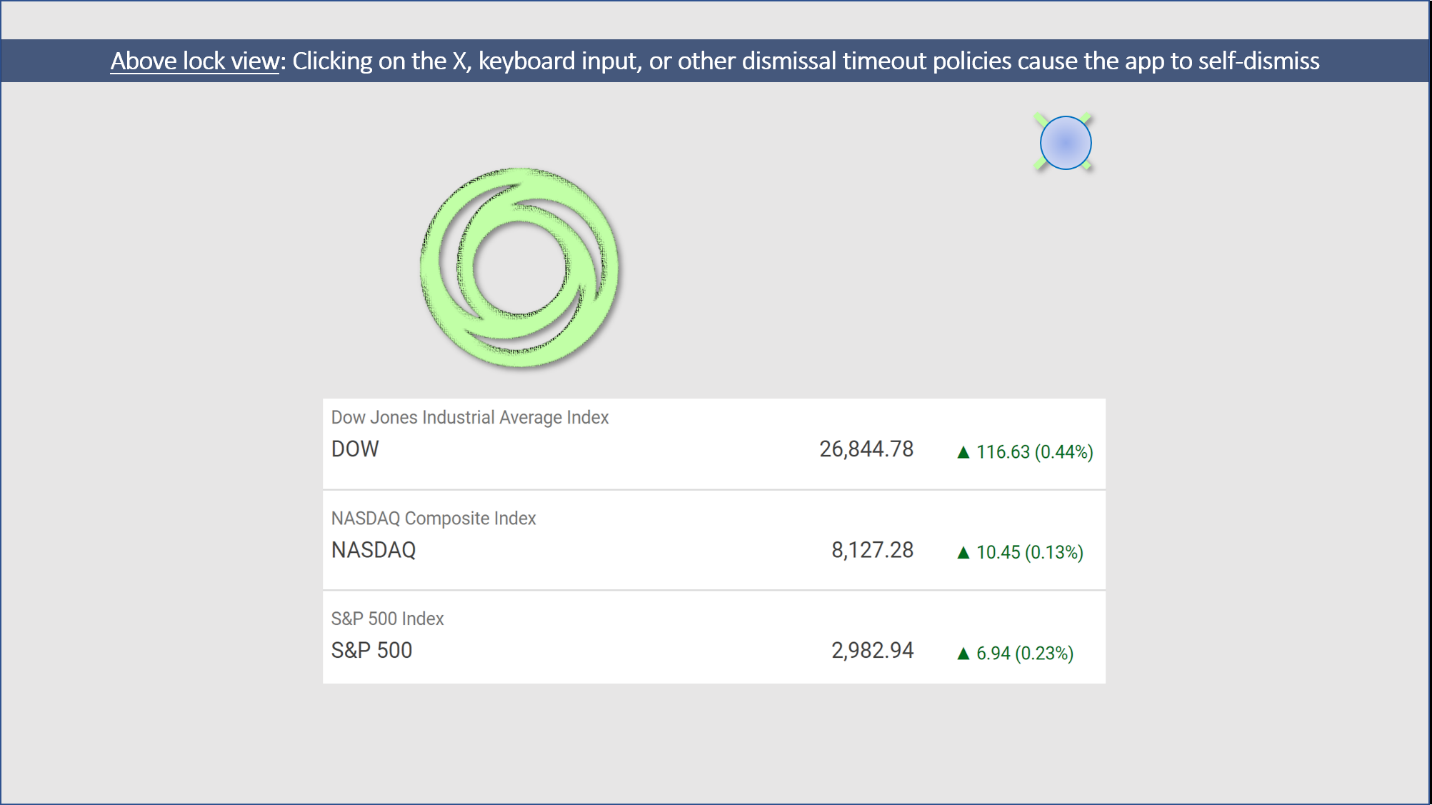
Task: Click the green swirl app logo
Action: pyautogui.click(x=519, y=268)
